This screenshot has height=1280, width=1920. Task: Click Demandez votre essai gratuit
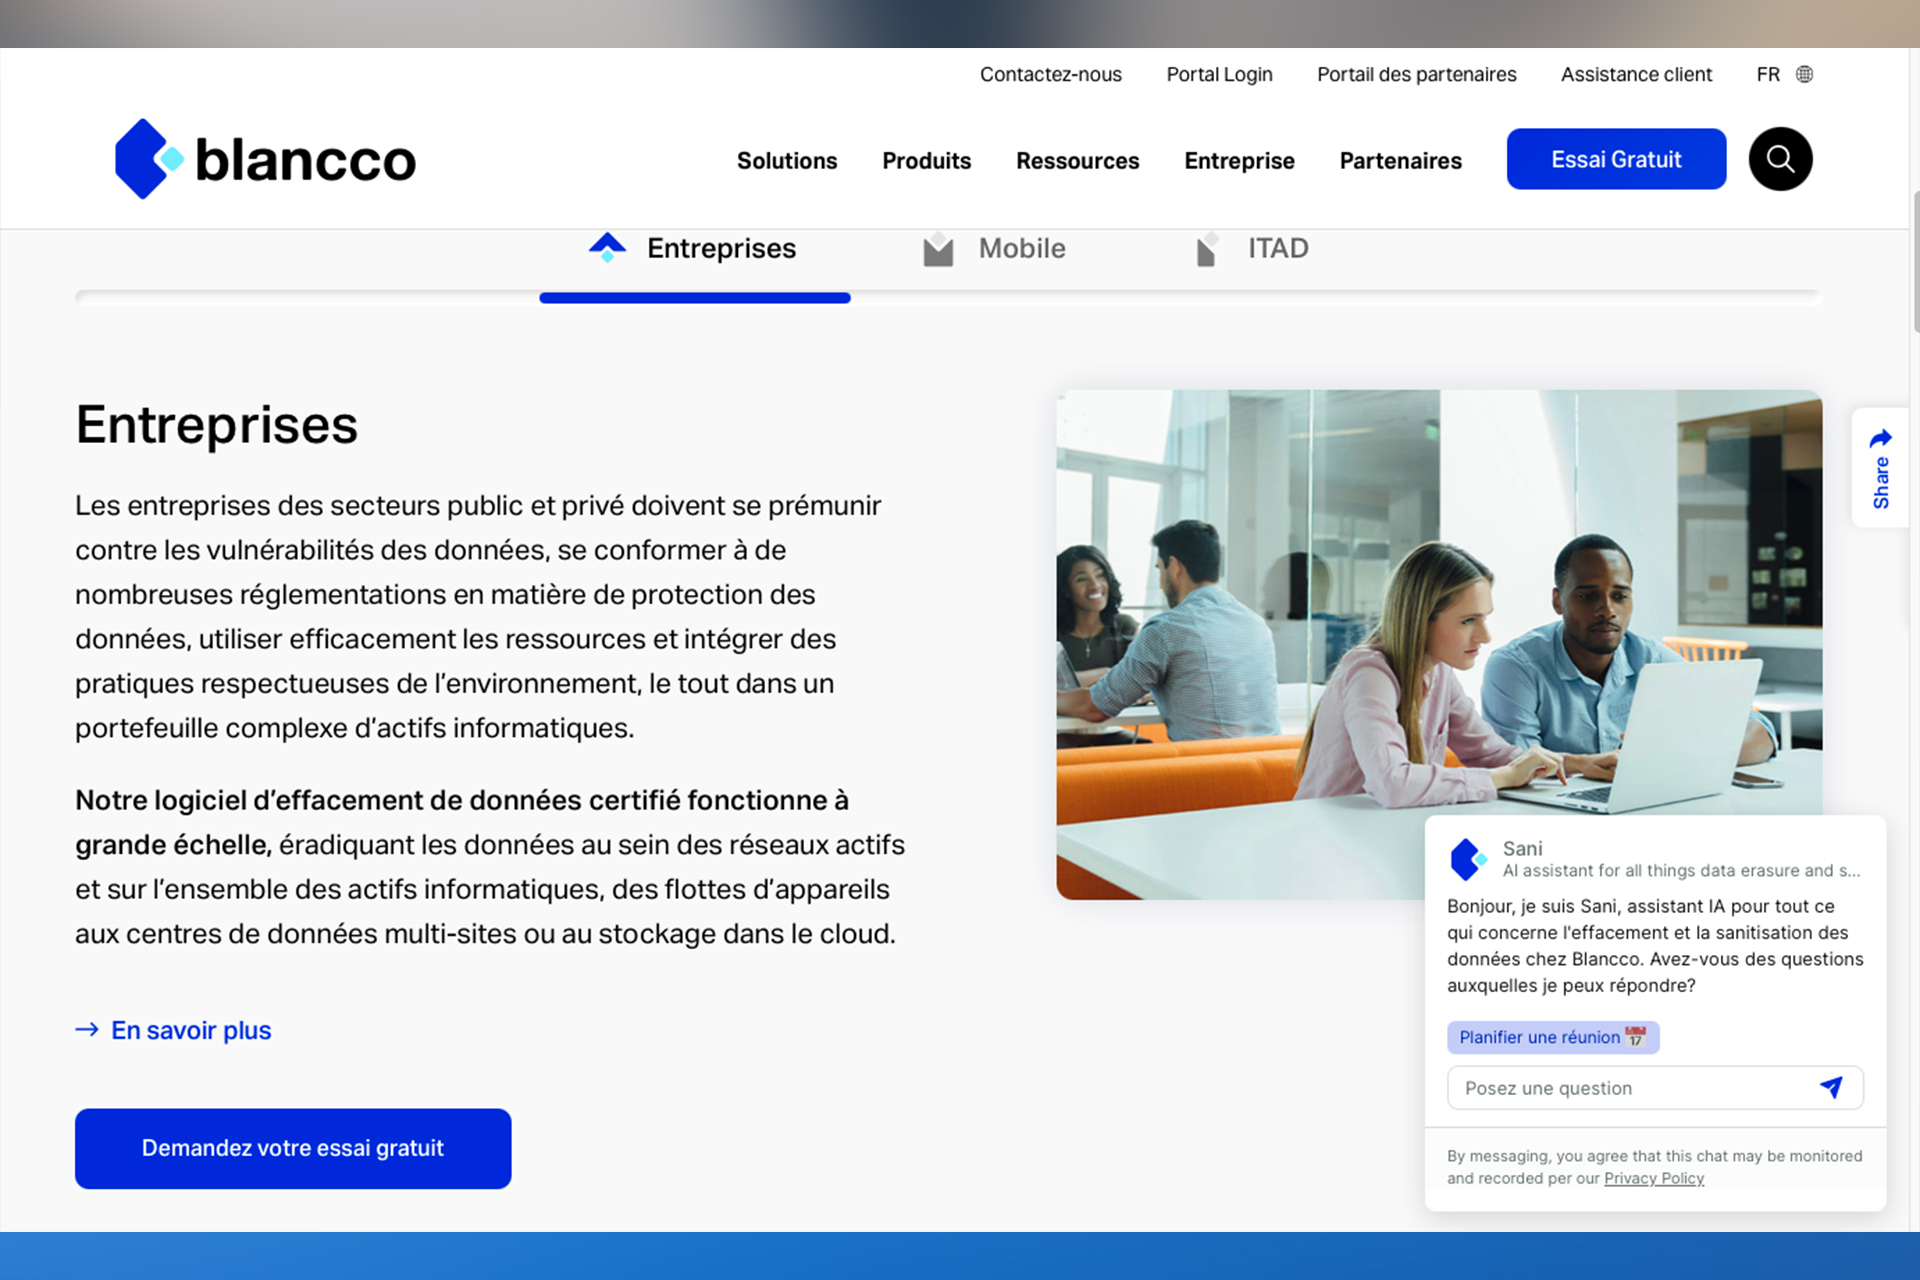[293, 1148]
